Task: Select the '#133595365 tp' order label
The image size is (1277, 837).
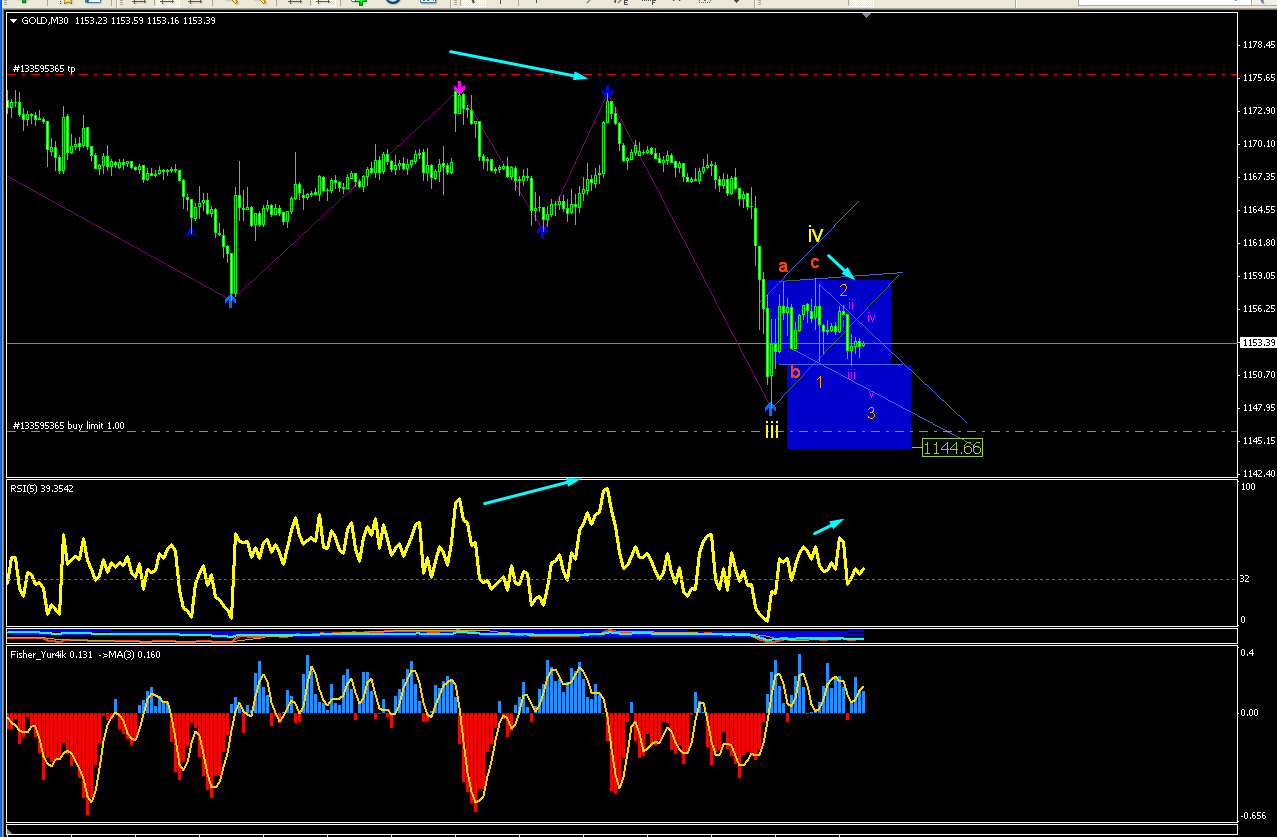Action: point(44,69)
